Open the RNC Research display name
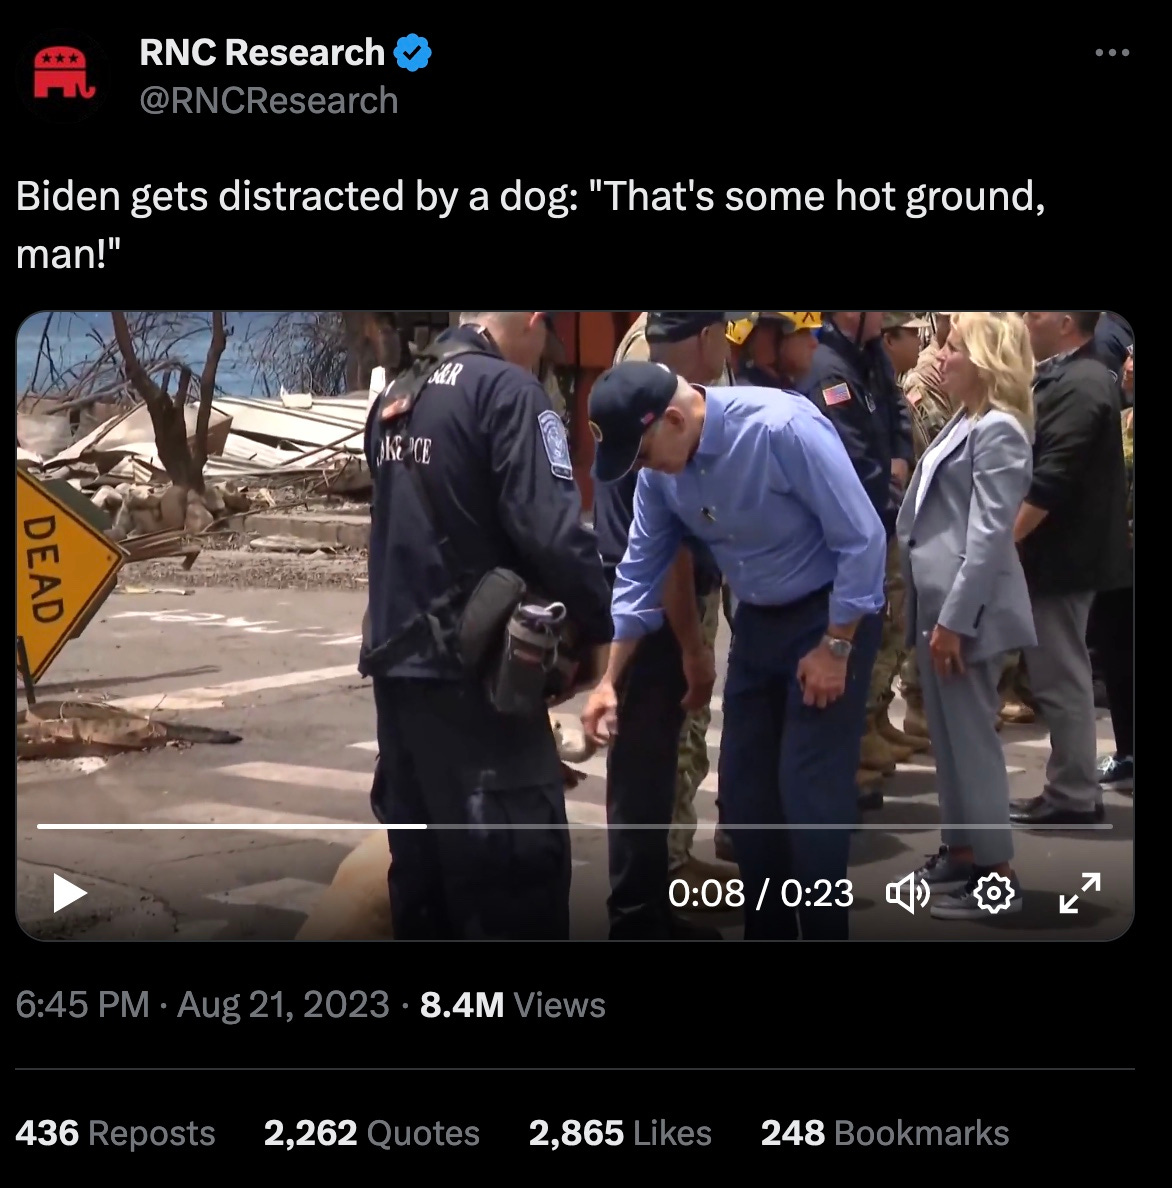 (x=262, y=52)
